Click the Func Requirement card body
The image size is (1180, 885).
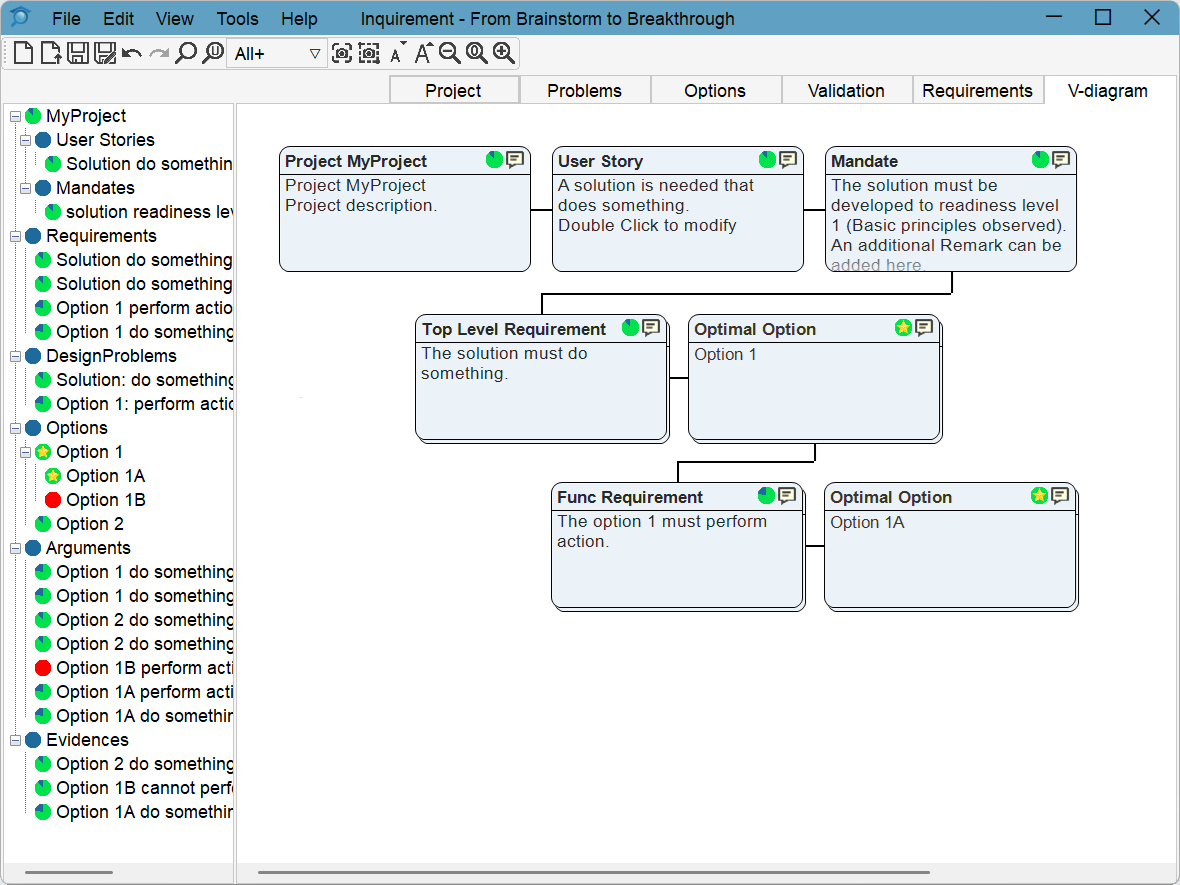(x=677, y=558)
